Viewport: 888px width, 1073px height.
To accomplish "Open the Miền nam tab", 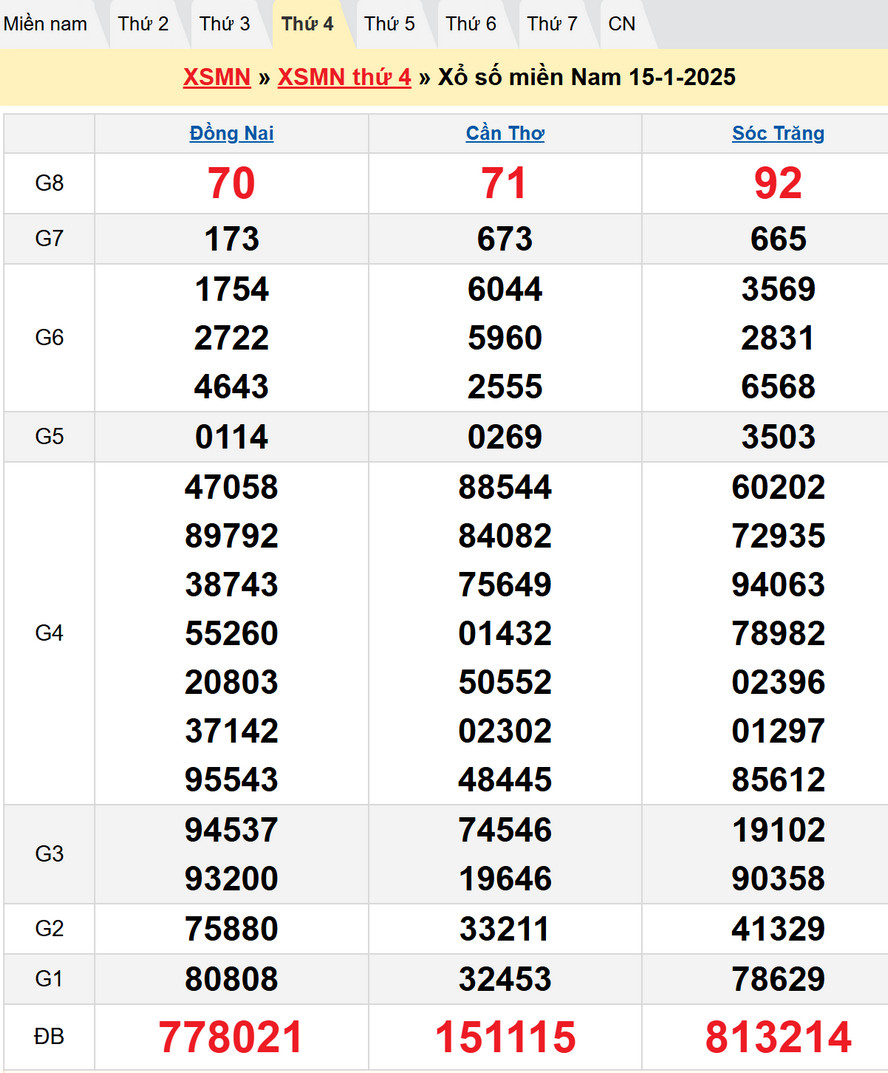I will tap(45, 24).
